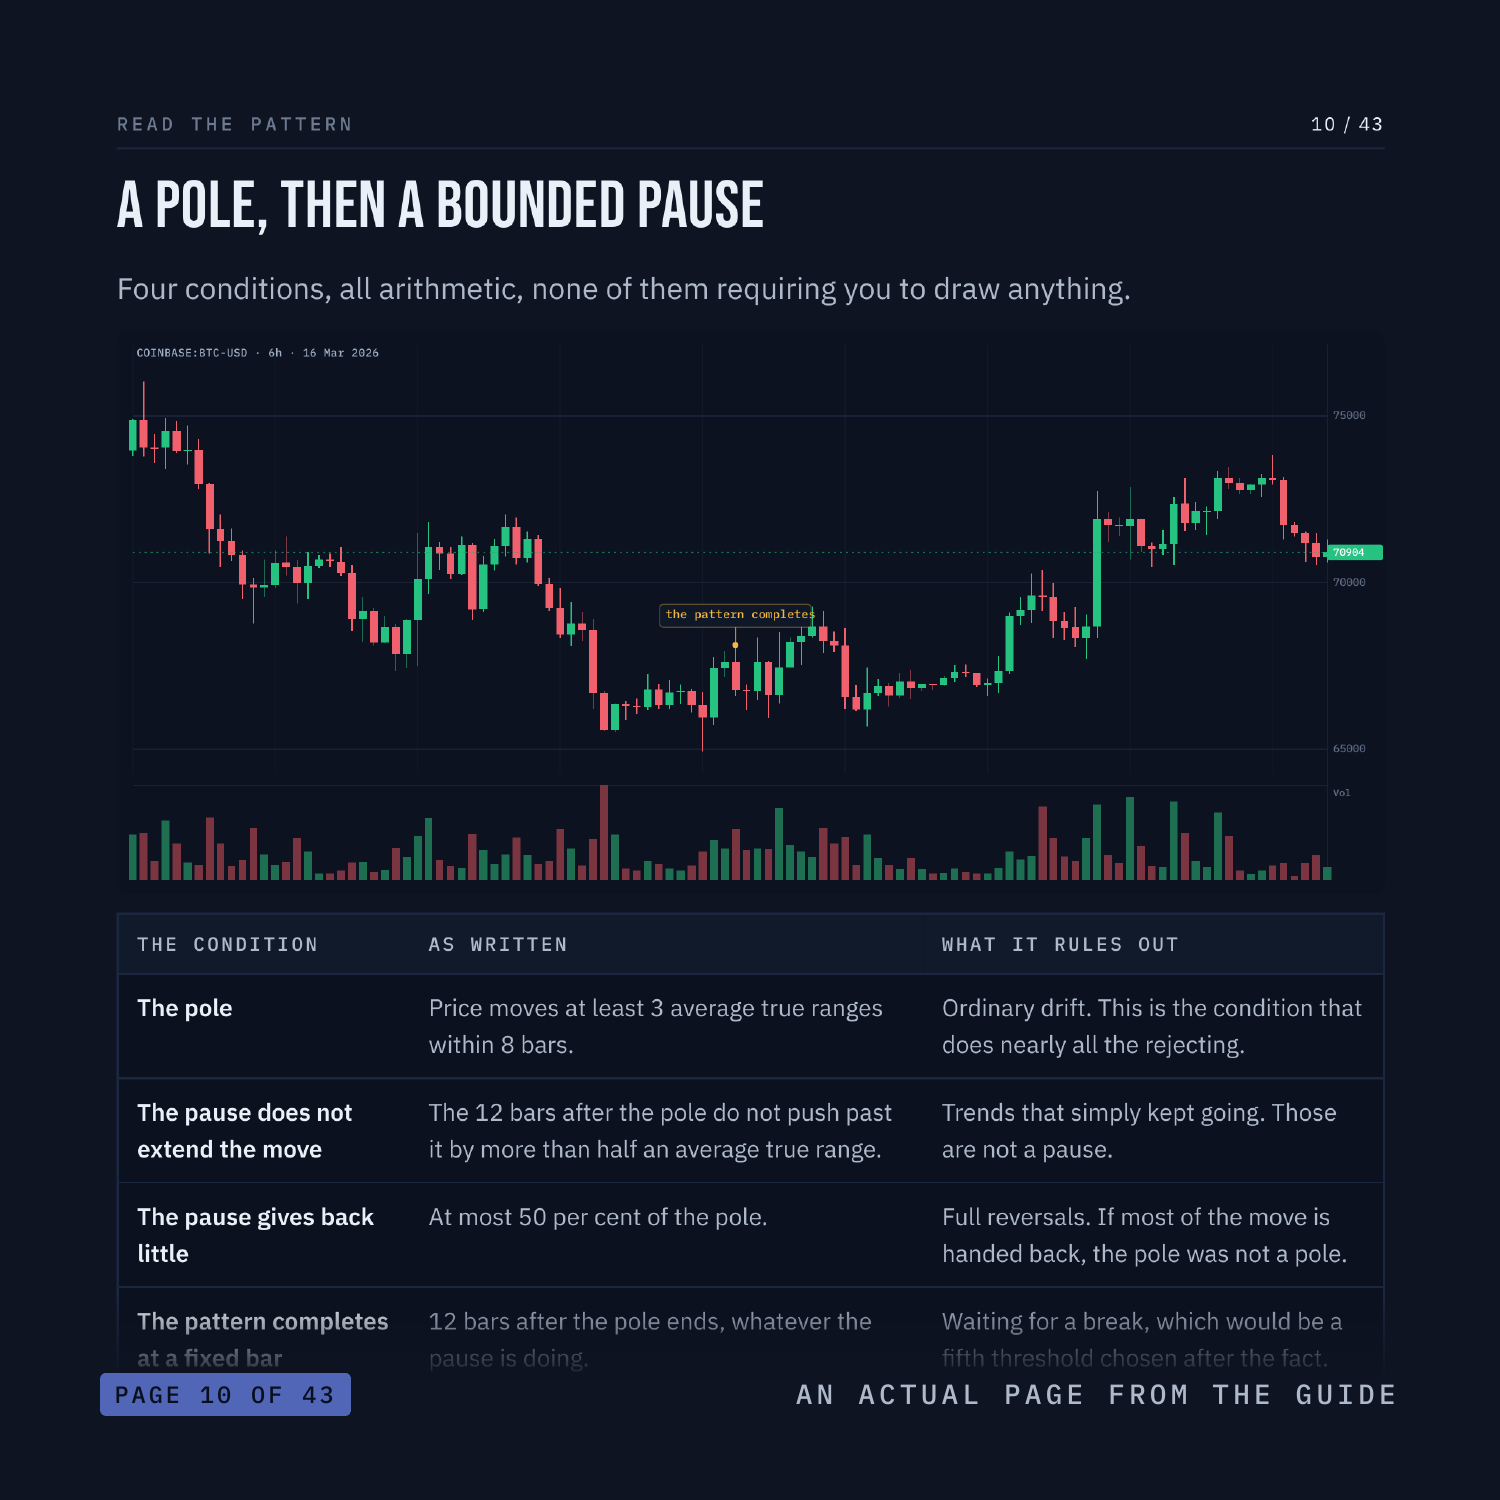Click the COINBASE:BTC-USD symbol label
The width and height of the screenshot is (1500, 1500).
coord(192,353)
